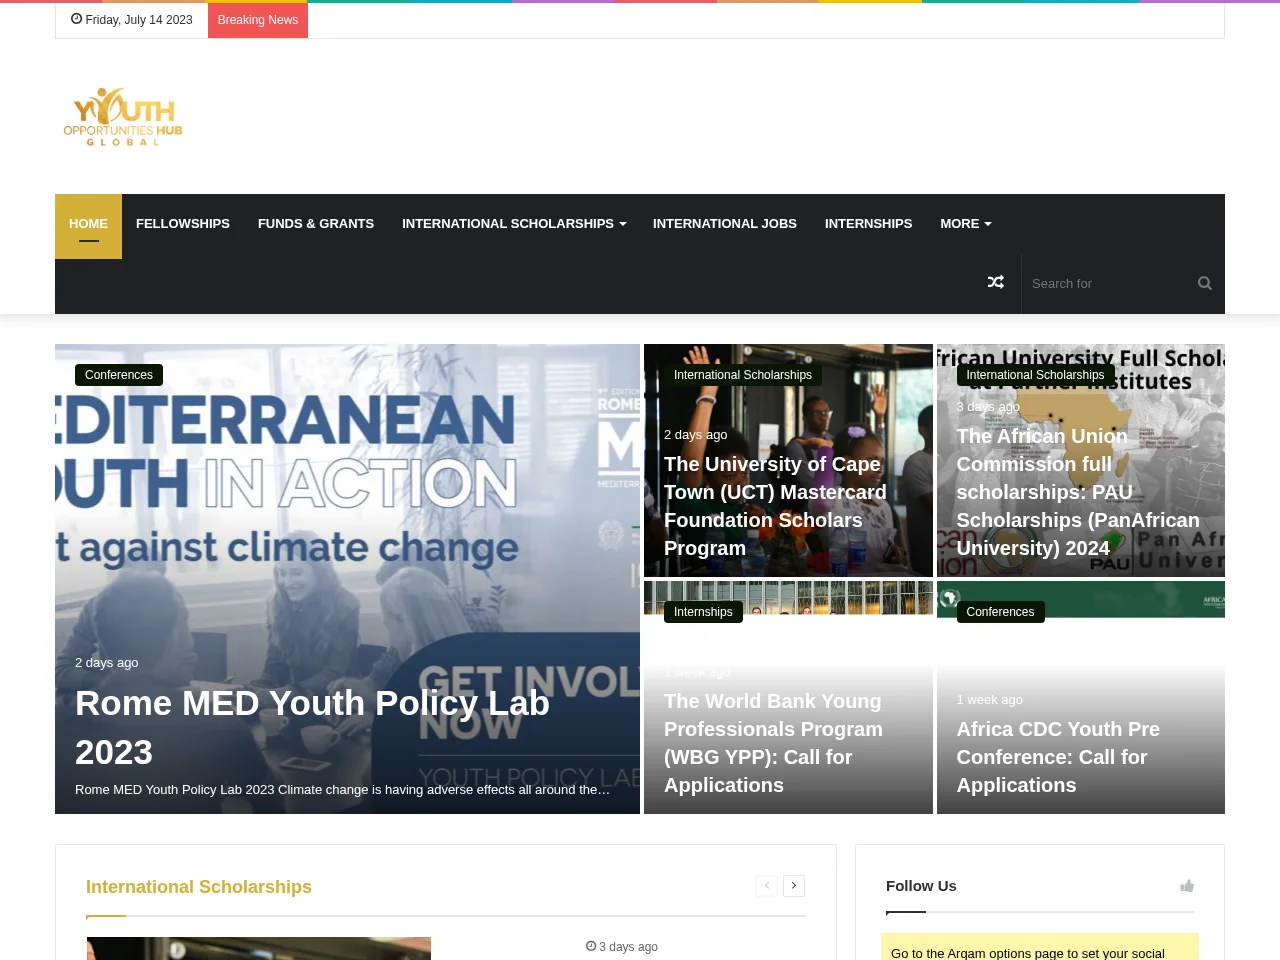The image size is (1280, 960).
Task: Click '3 days ago' under scholarships section
Action: click(x=622, y=947)
